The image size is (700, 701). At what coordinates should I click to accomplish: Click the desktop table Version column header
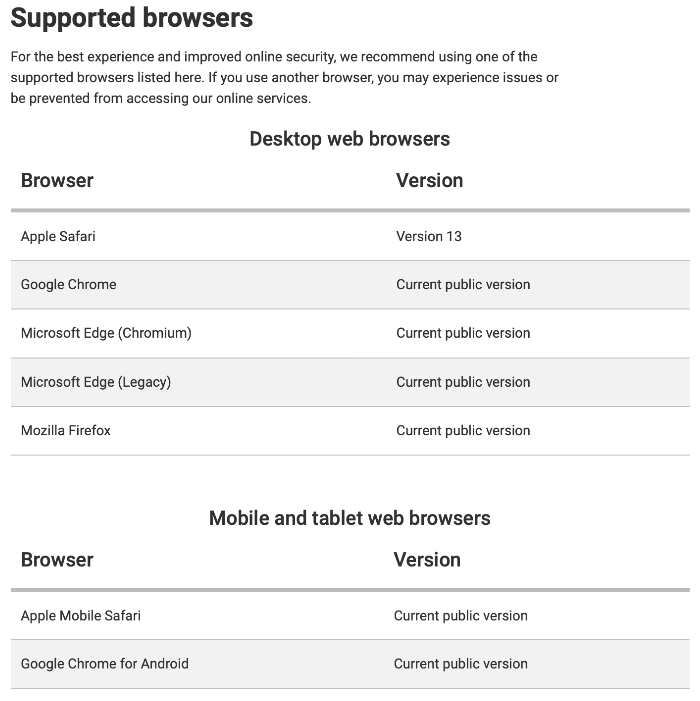coord(429,181)
